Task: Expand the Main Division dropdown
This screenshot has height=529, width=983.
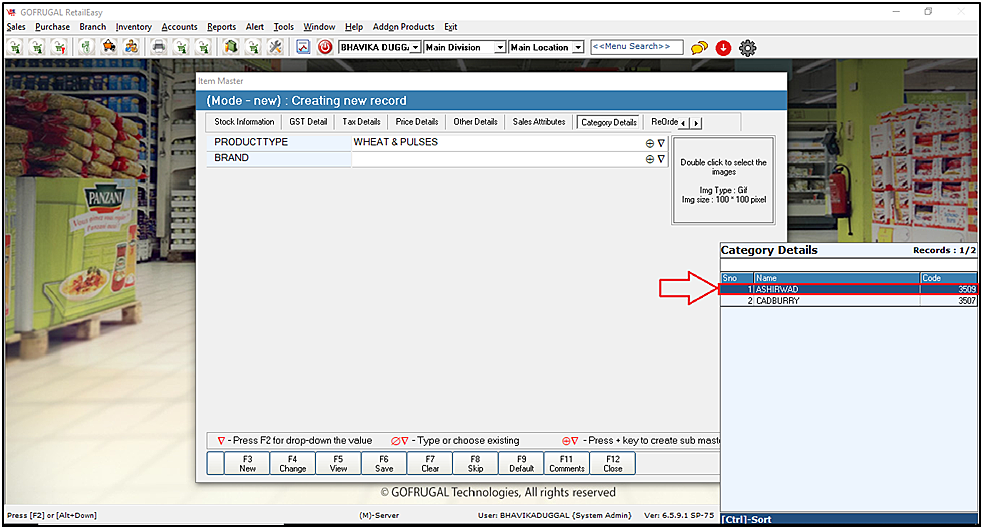Action: click(x=500, y=48)
